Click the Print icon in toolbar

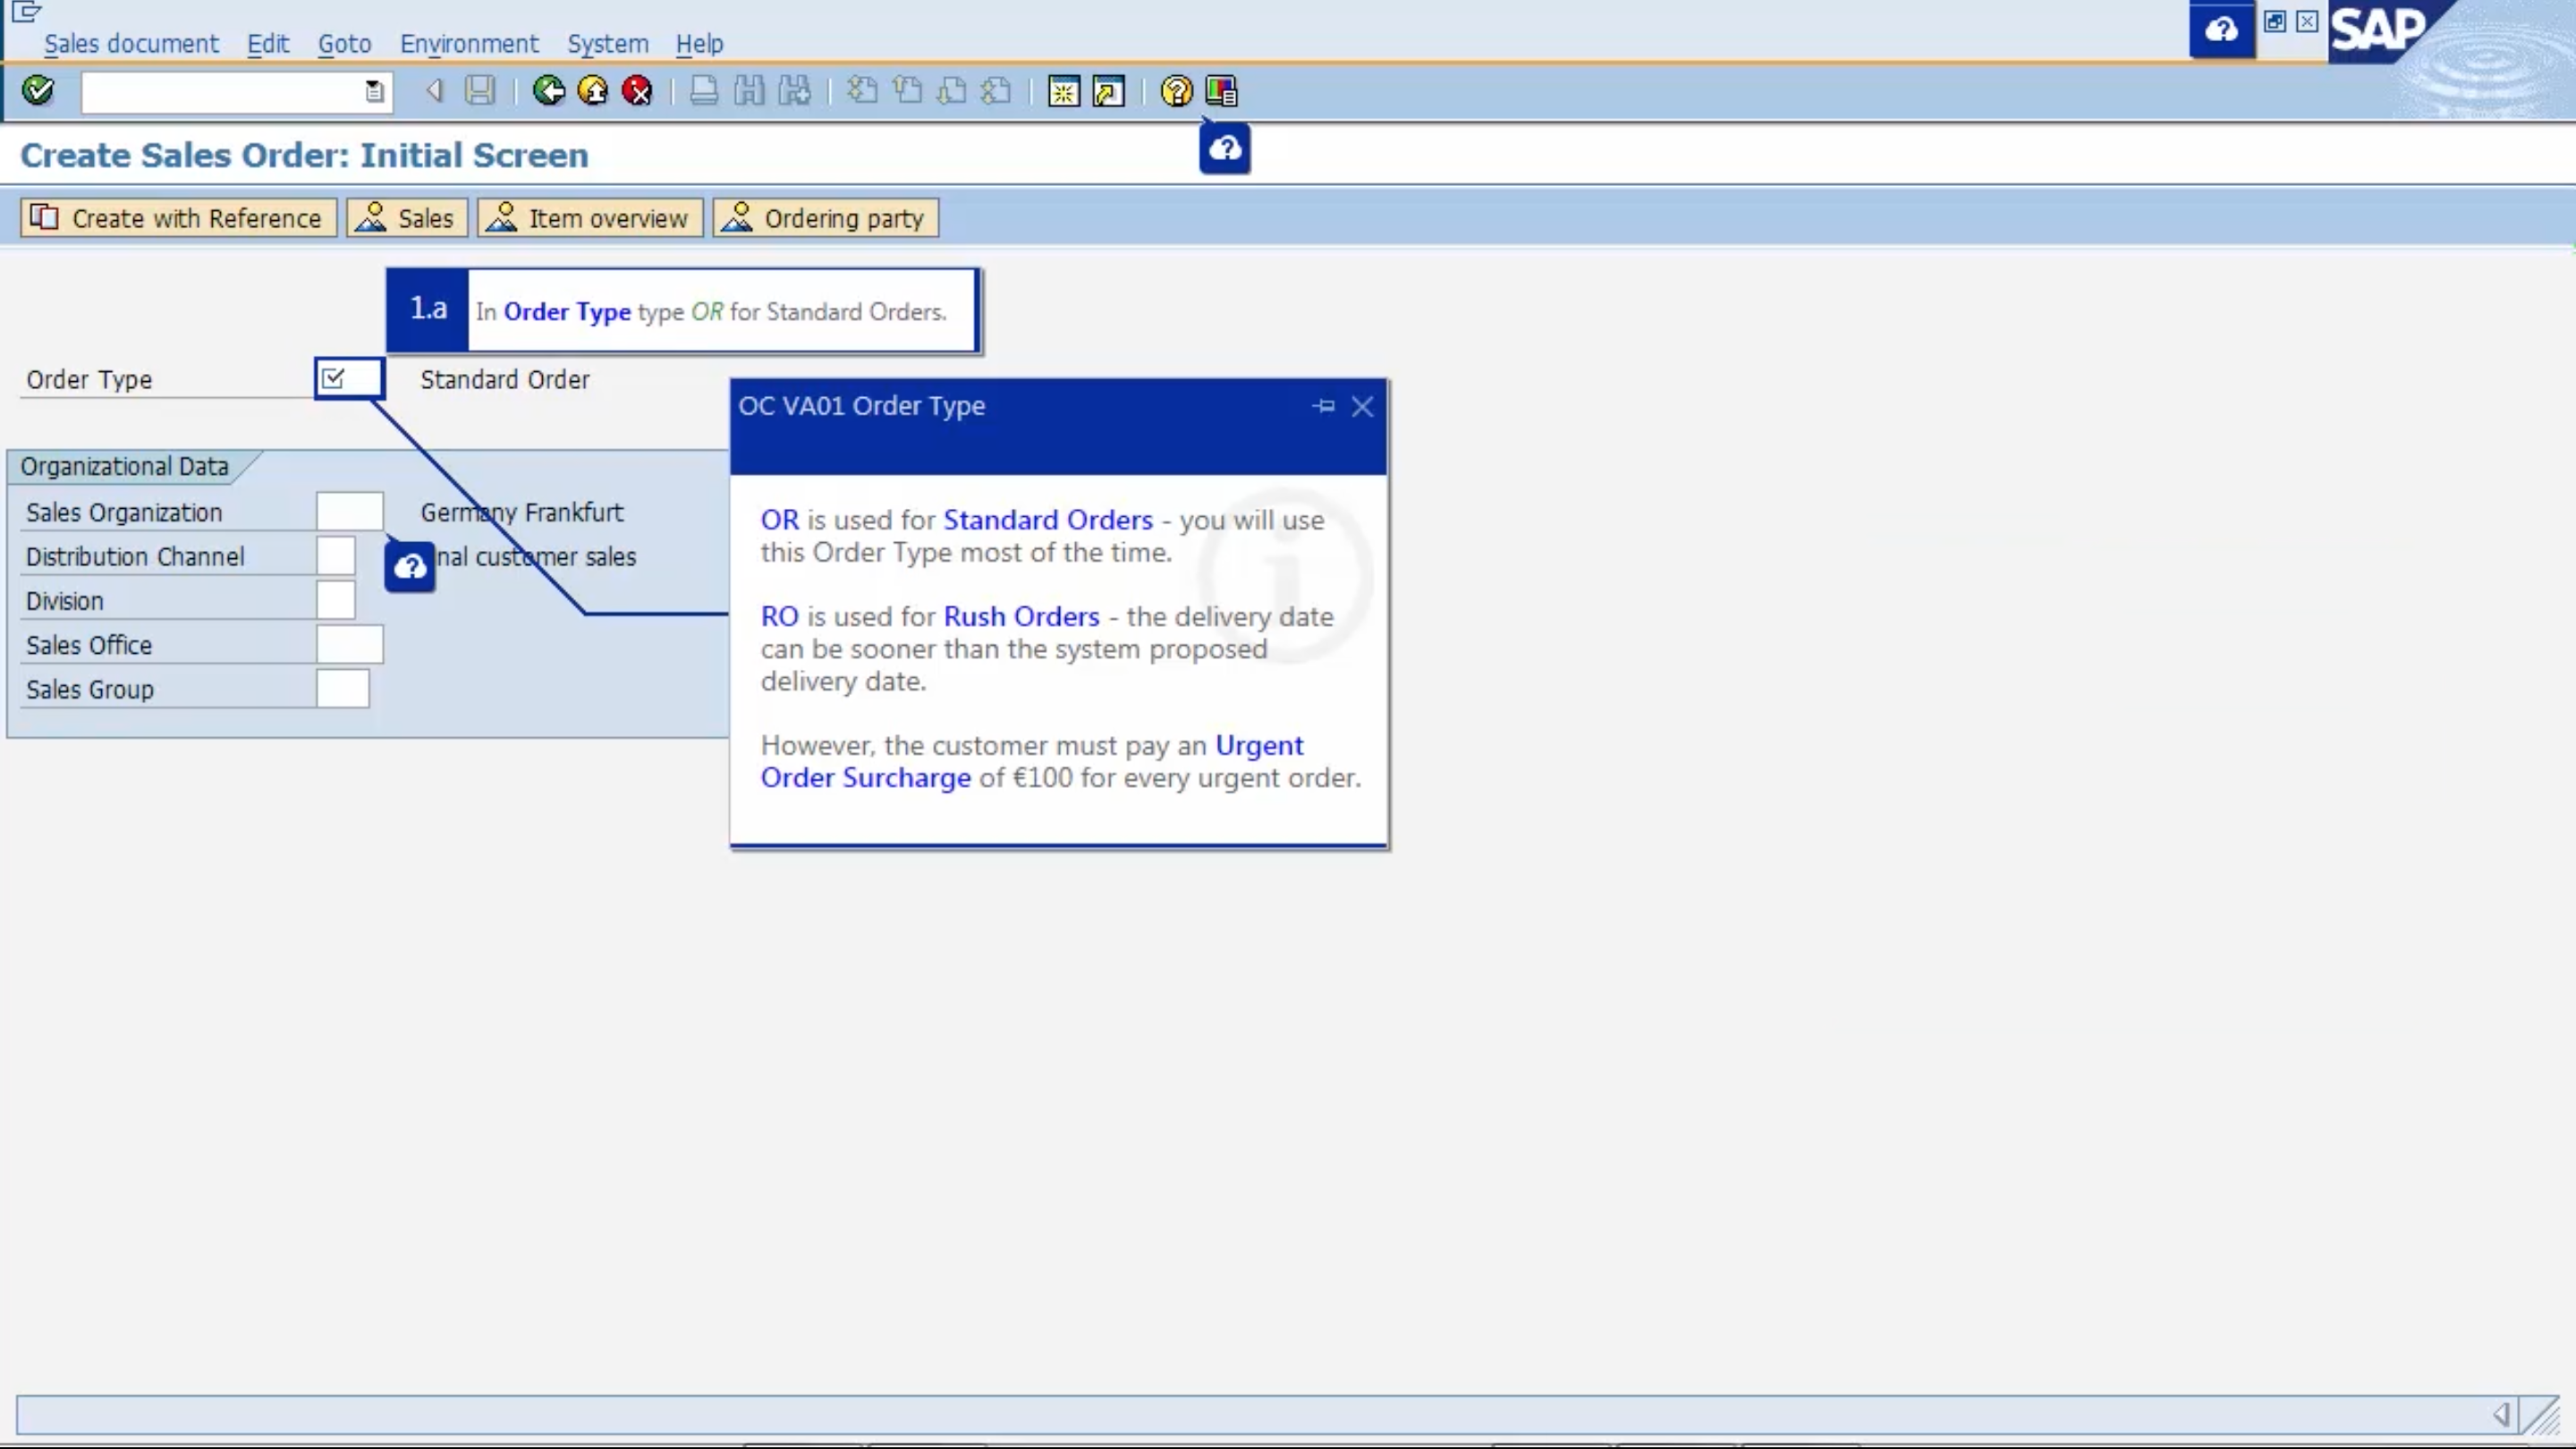coord(704,91)
